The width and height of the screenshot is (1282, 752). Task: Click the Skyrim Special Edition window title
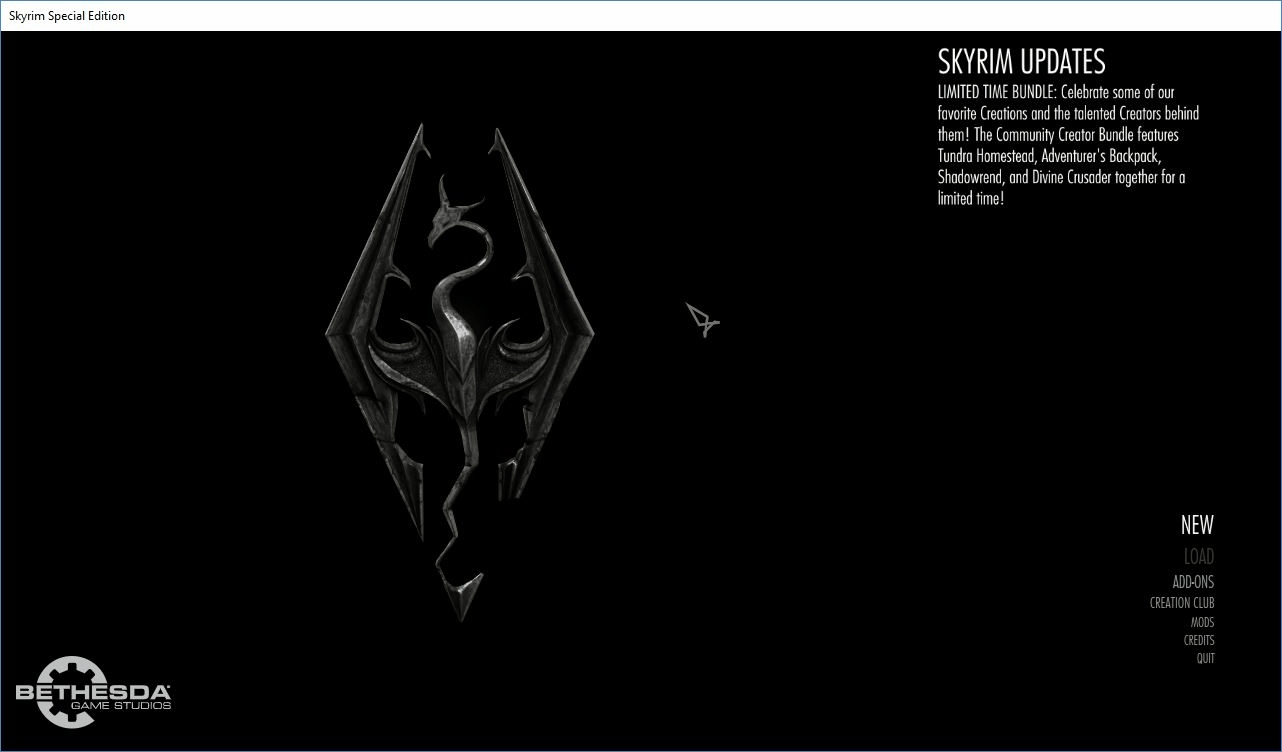(x=67, y=16)
